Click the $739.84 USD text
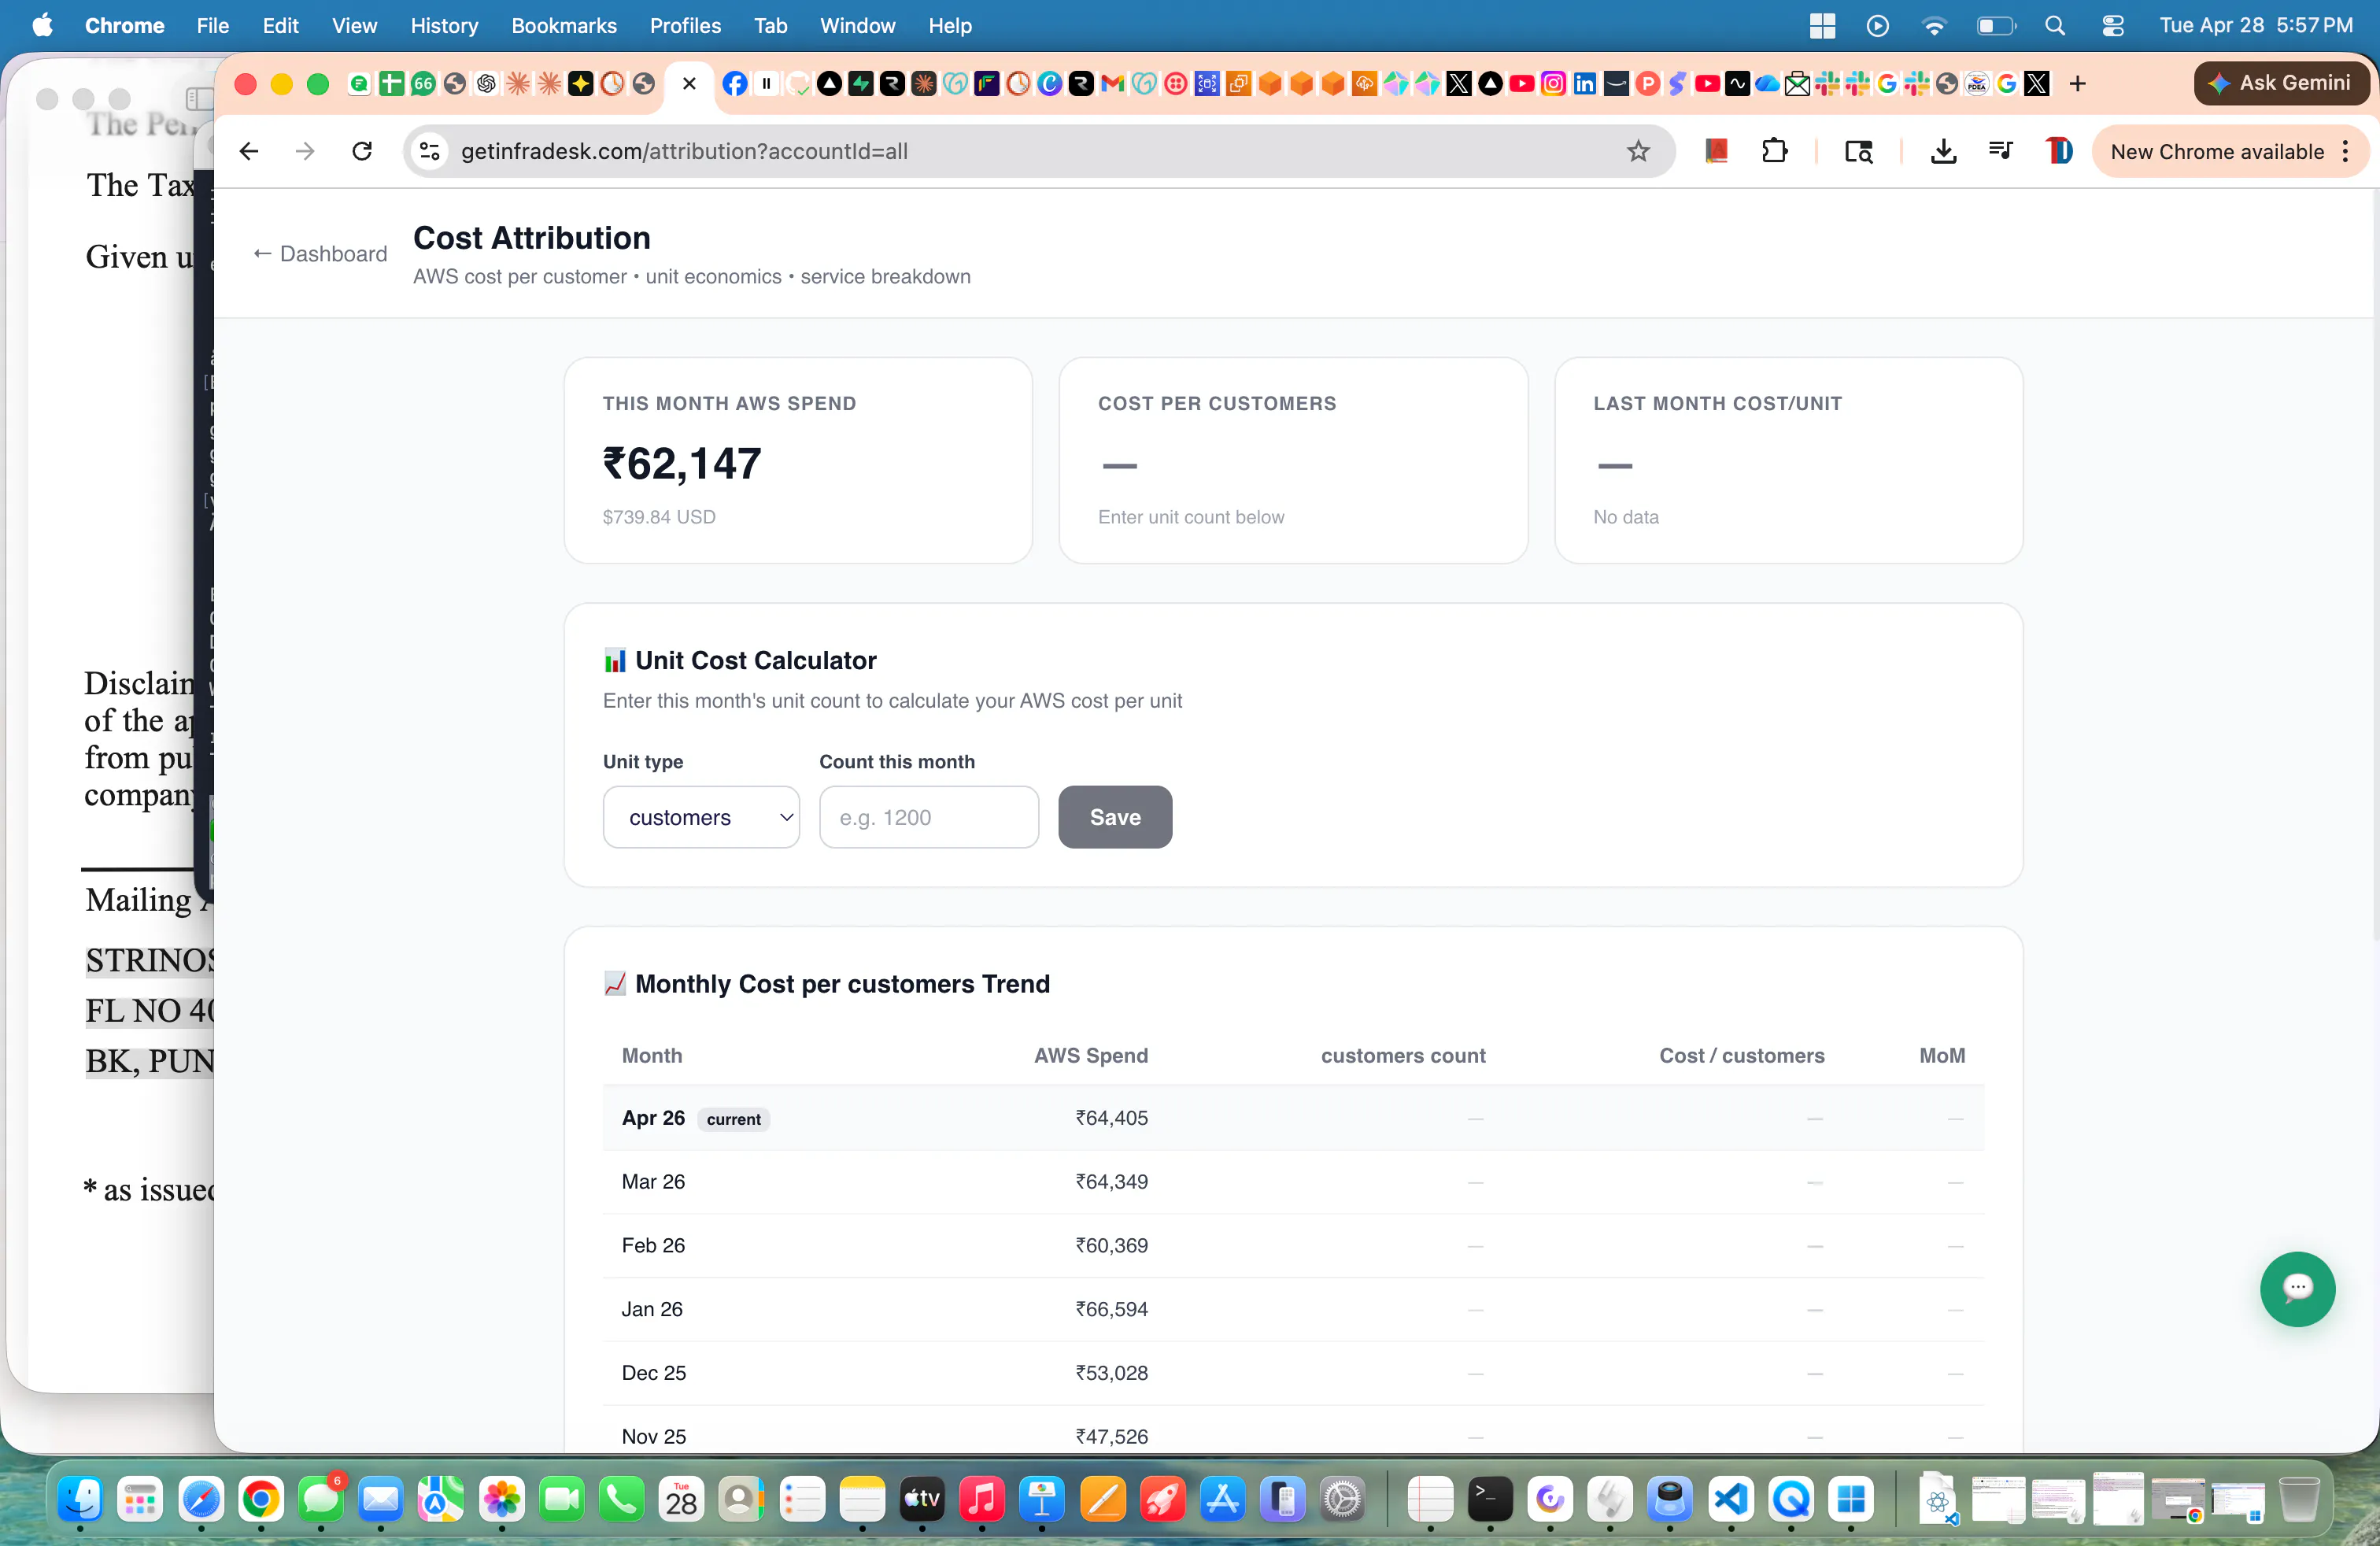Screen dimensions: 2380x1546 [x=659, y=517]
